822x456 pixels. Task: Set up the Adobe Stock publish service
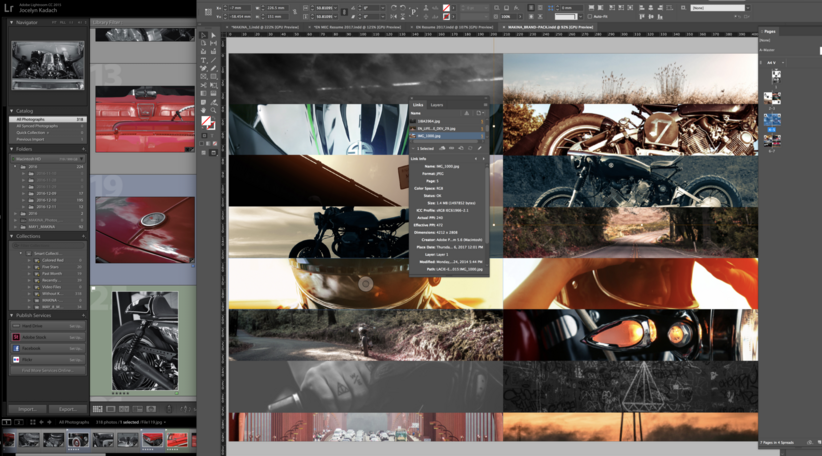(75, 337)
